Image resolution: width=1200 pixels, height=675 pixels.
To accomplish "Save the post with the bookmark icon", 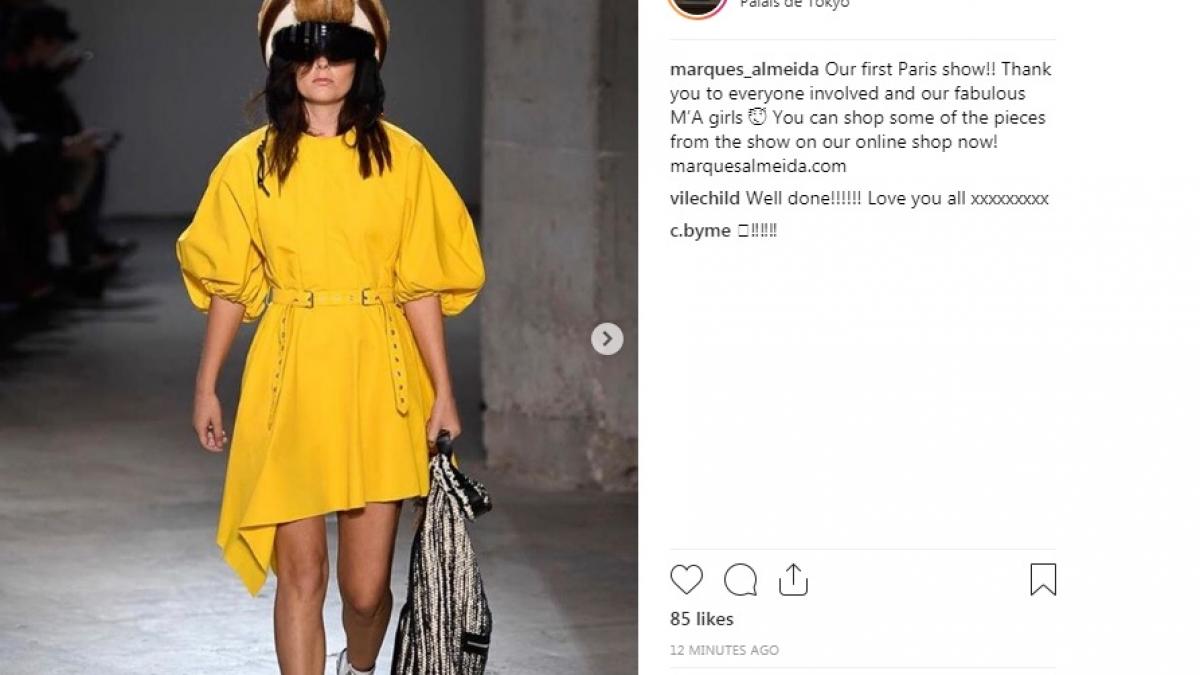I will pyautogui.click(x=1043, y=579).
